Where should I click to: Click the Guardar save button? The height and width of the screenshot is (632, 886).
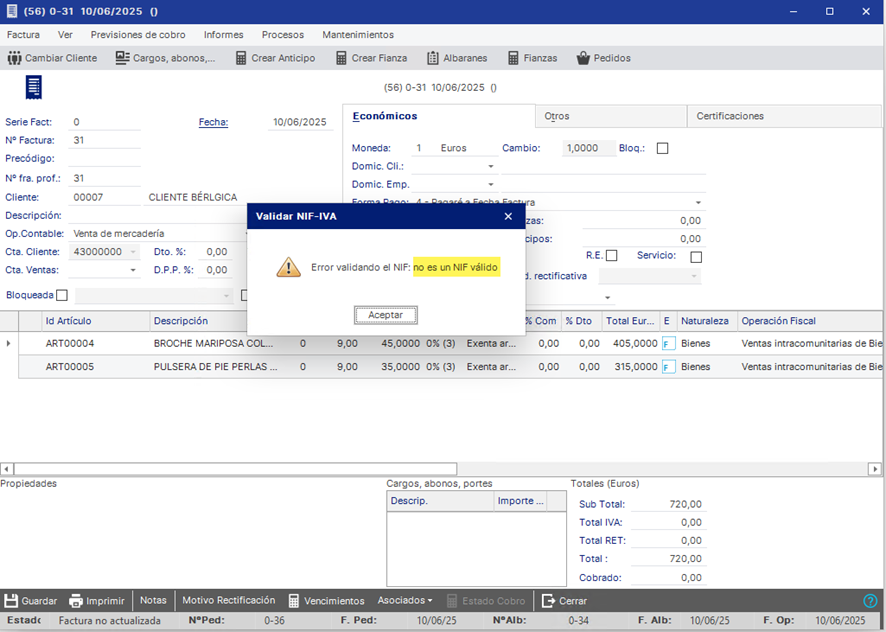[x=31, y=600]
